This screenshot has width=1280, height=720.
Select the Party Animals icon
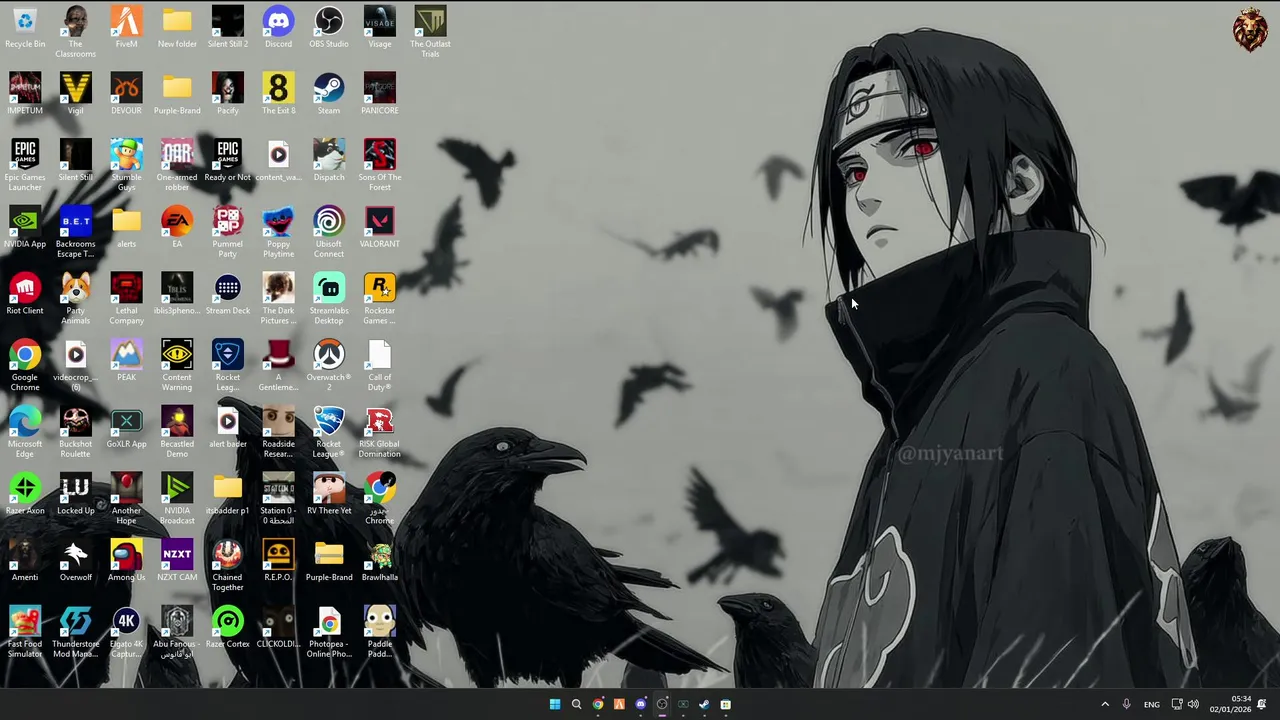pyautogui.click(x=76, y=298)
